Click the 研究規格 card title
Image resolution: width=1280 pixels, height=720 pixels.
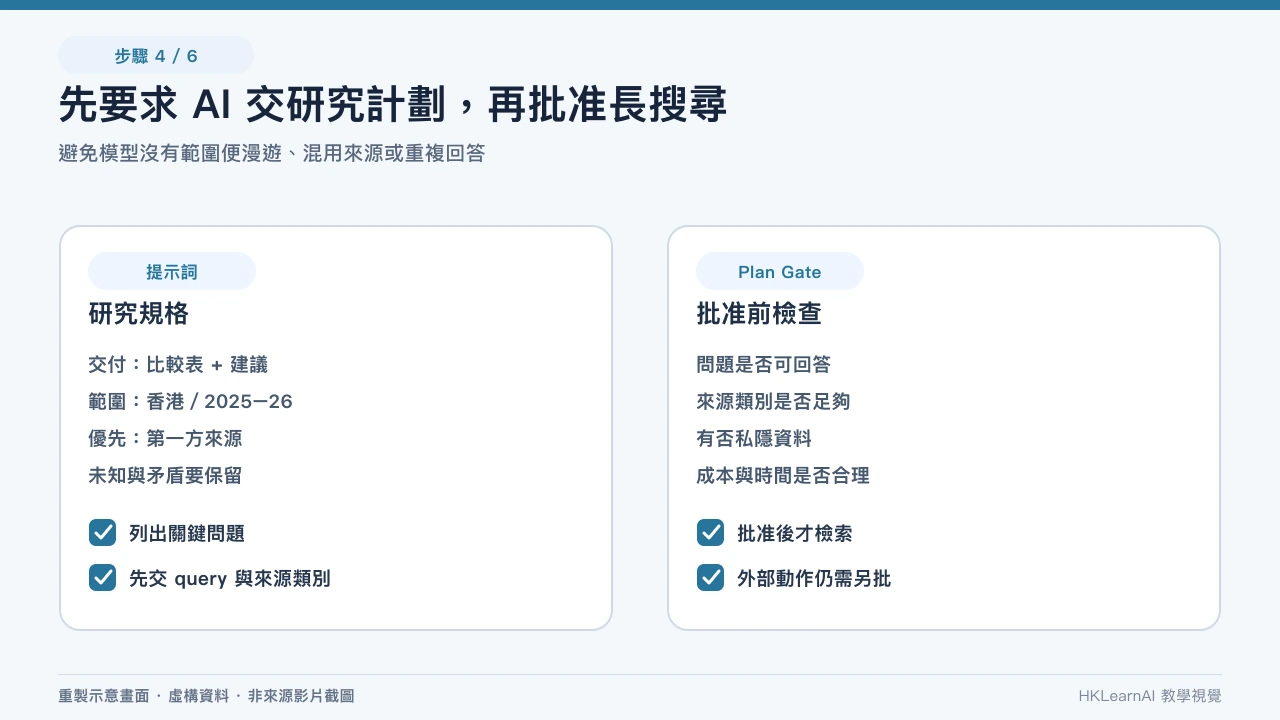tap(139, 314)
